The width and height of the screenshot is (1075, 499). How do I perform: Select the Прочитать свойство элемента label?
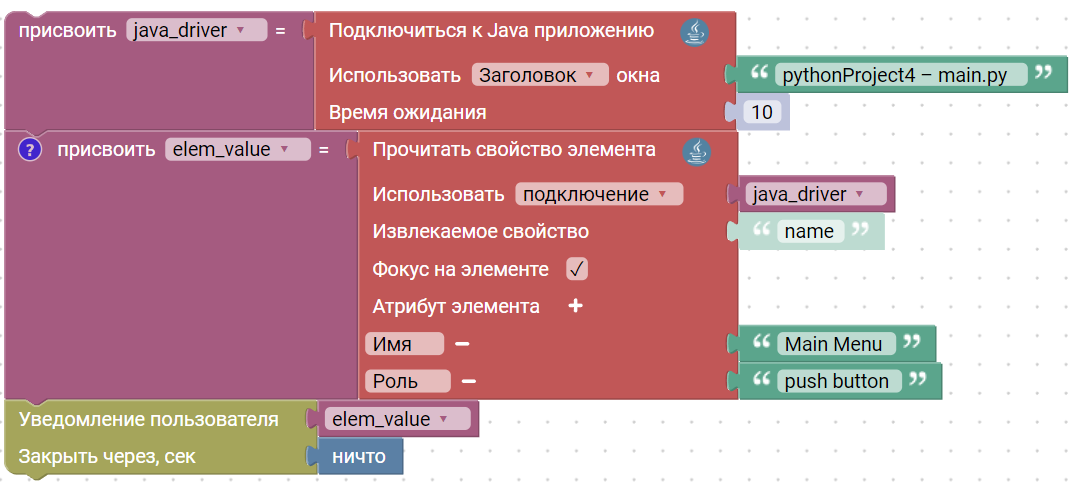[x=514, y=149]
